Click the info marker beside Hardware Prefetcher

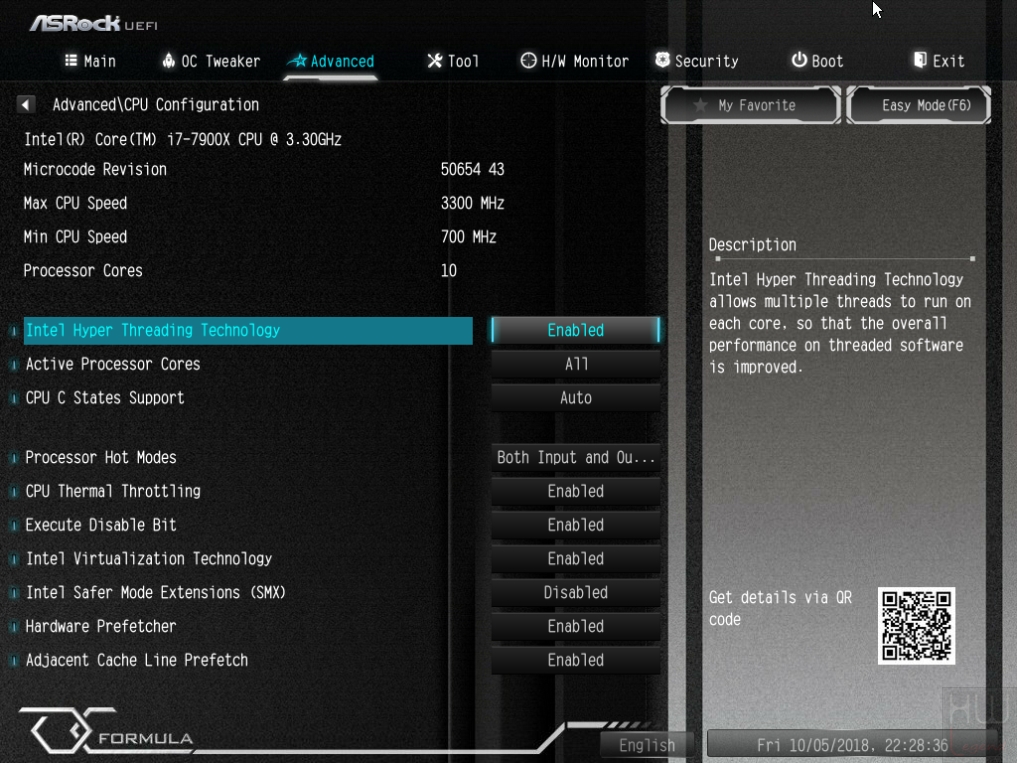13,627
